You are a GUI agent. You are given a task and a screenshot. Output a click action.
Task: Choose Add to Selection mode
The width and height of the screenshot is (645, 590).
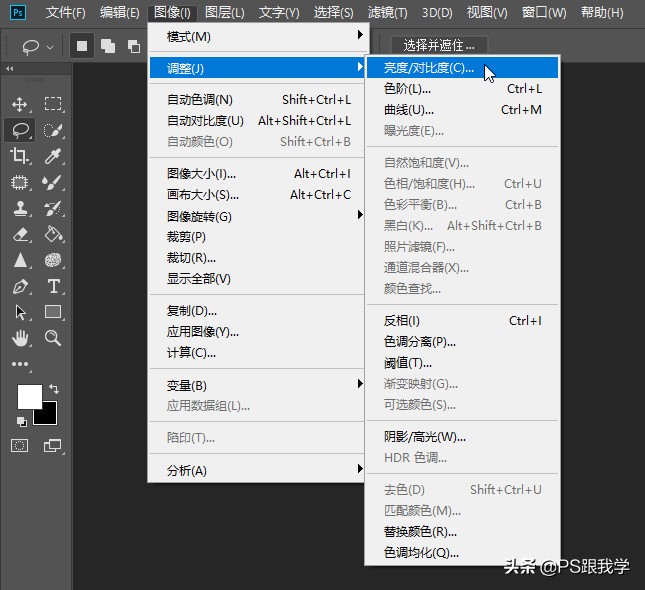(108, 46)
